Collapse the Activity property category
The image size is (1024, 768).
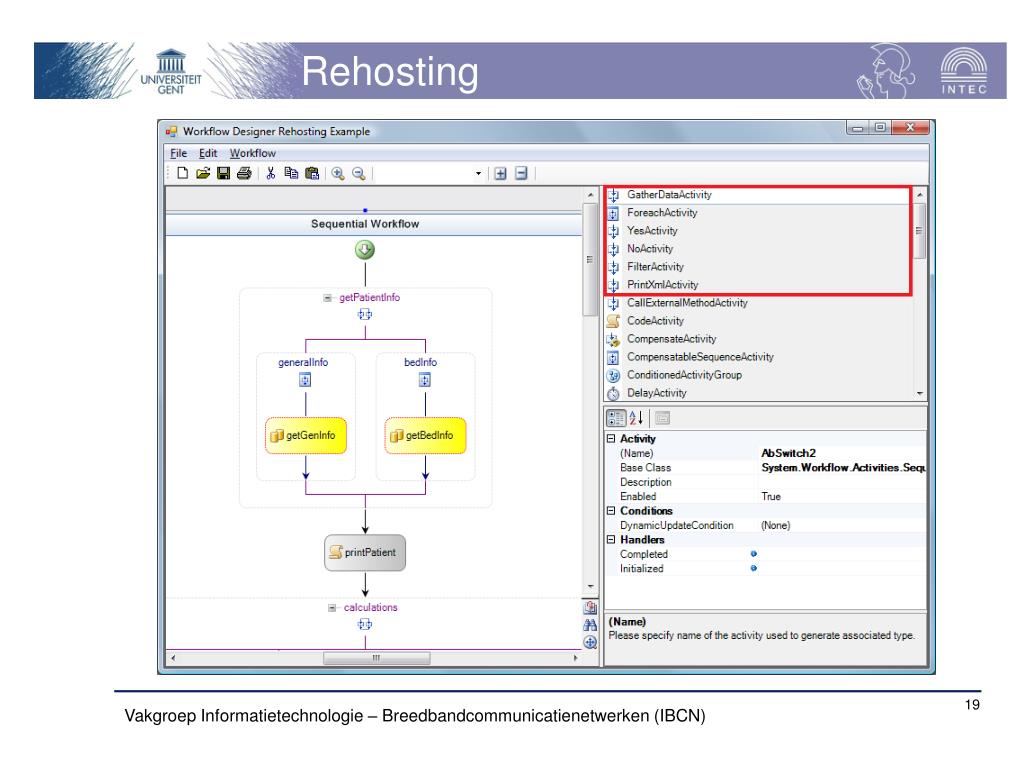point(611,438)
